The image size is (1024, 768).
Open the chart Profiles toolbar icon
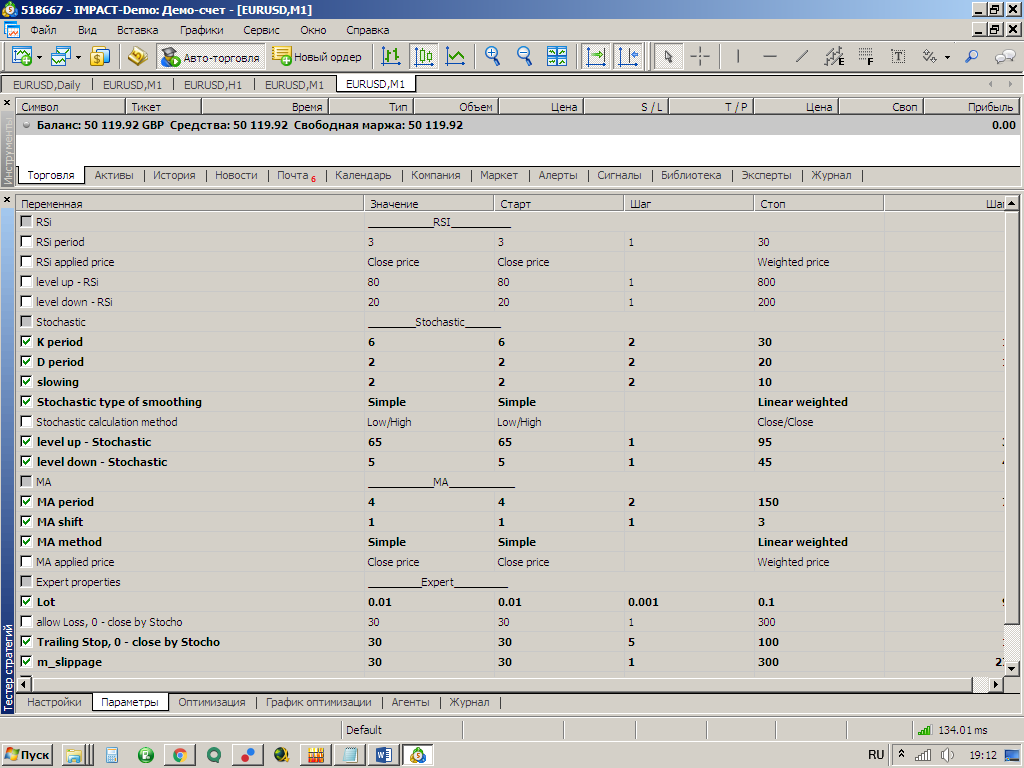(61, 57)
